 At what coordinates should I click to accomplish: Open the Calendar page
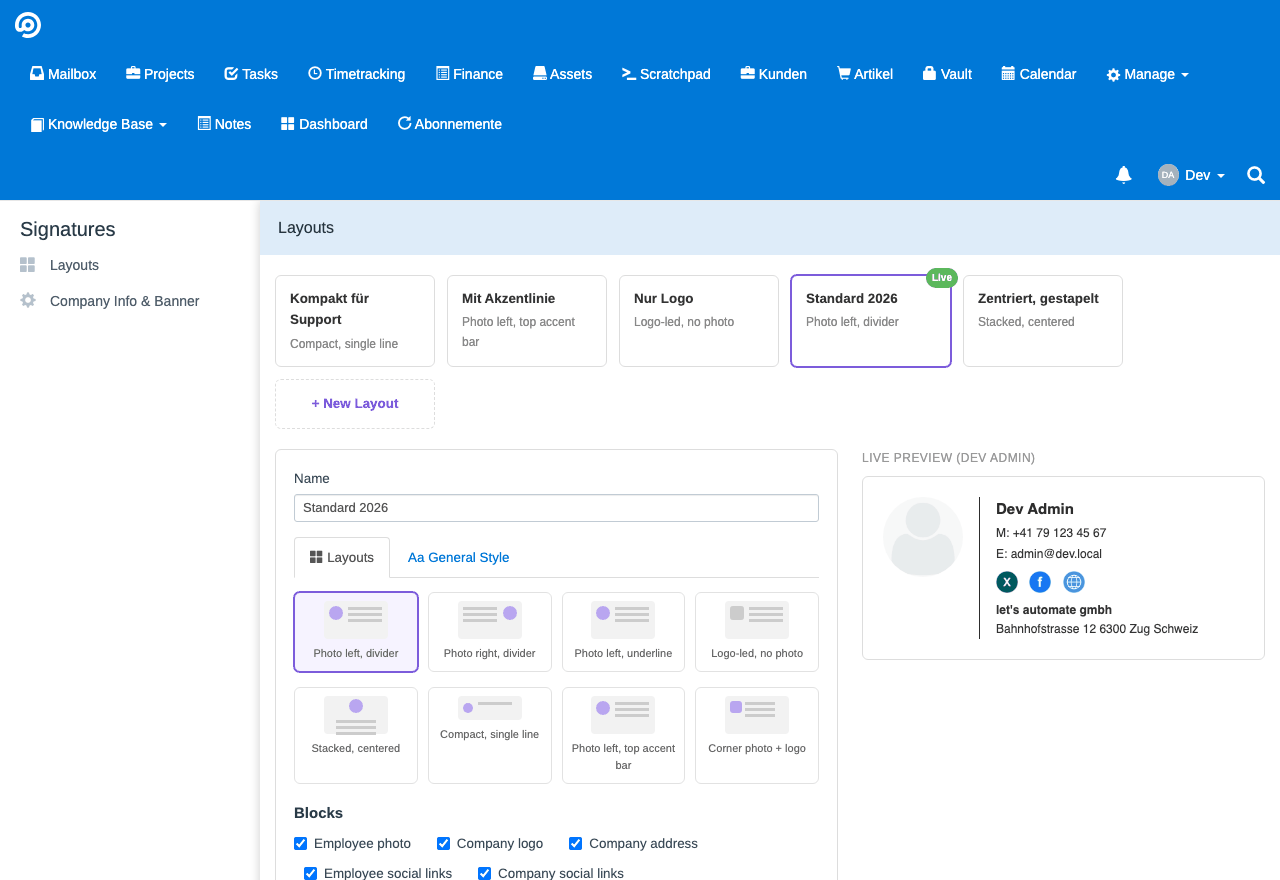tap(1039, 74)
